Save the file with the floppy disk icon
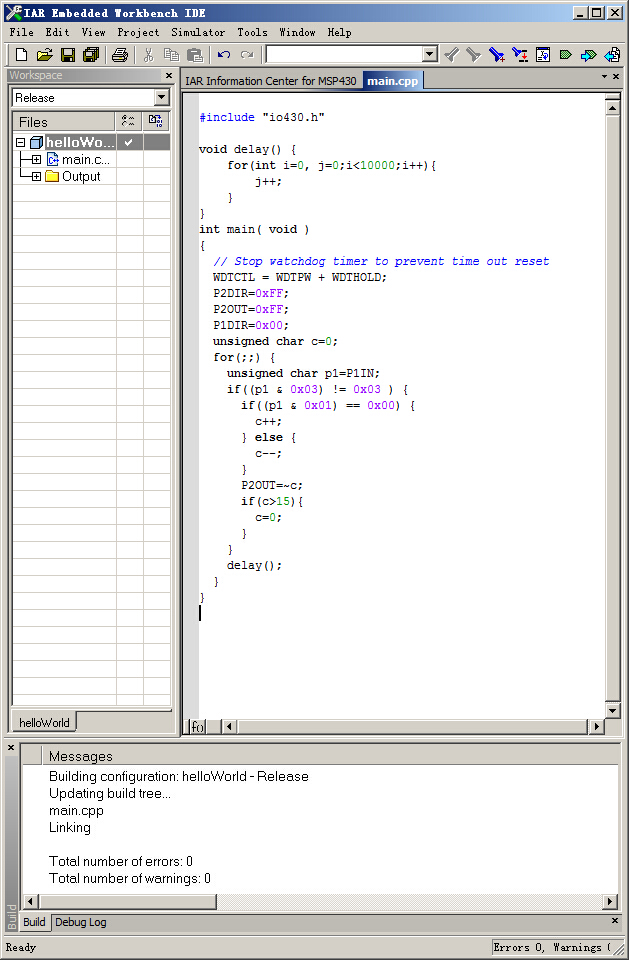Viewport: 629px width, 960px height. 67,55
